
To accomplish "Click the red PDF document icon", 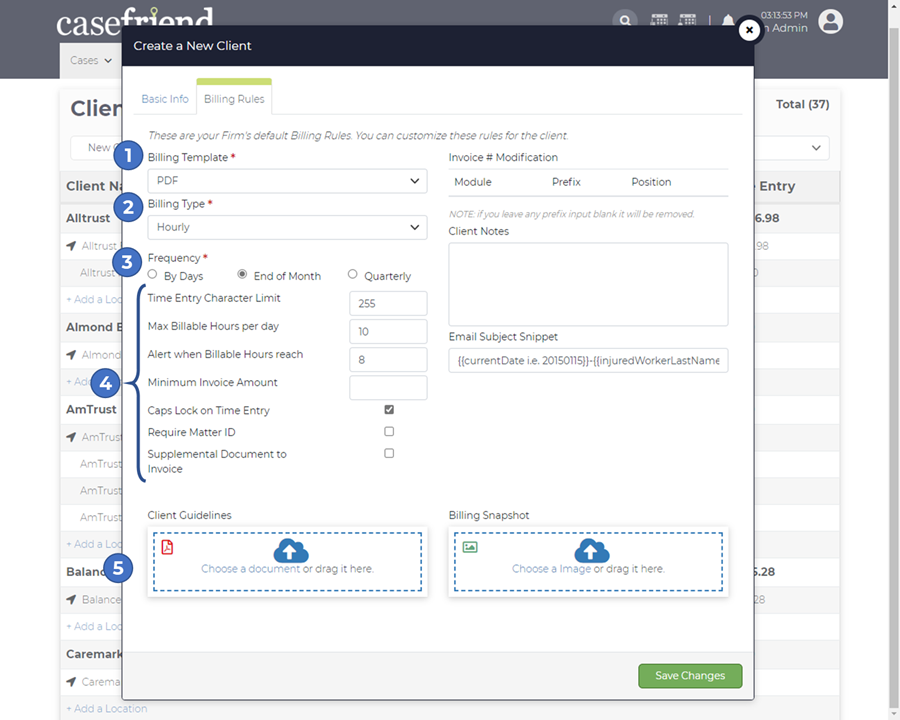I will [167, 547].
